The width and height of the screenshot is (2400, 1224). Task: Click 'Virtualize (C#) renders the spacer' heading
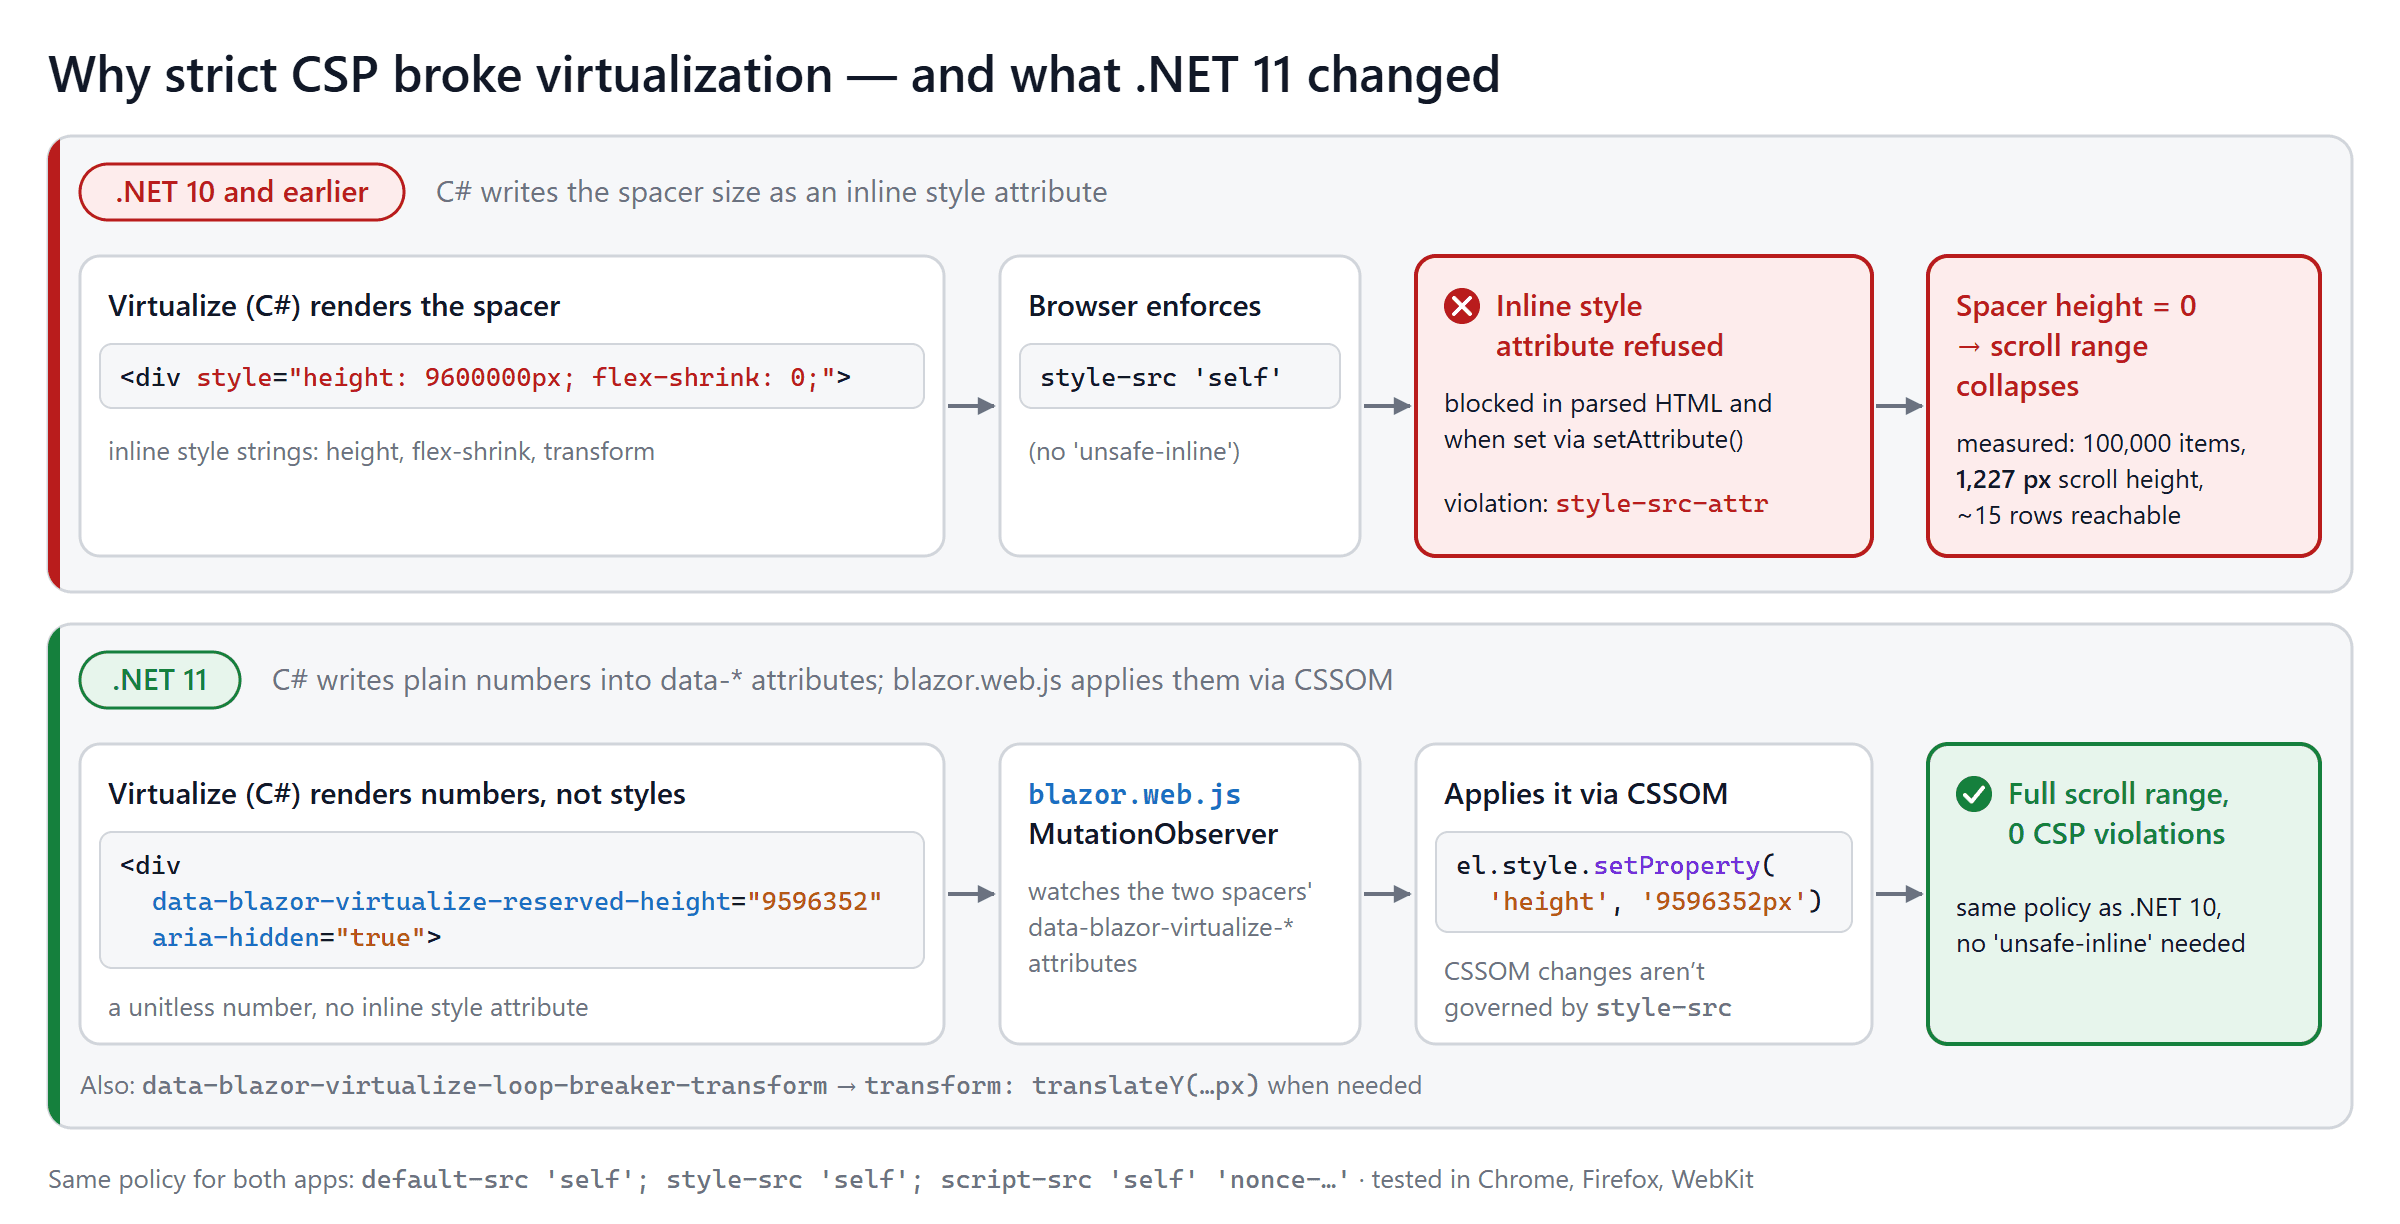click(334, 306)
